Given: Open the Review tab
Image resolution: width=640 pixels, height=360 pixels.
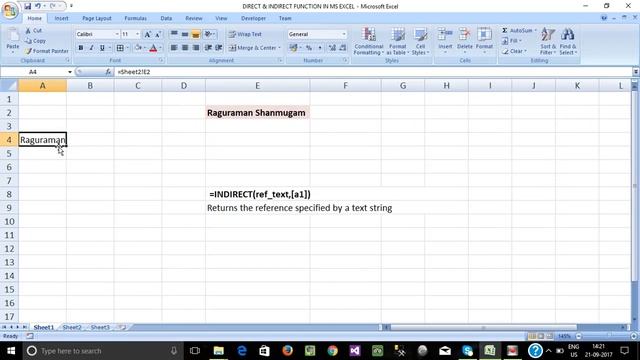Looking at the screenshot, I should click(x=193, y=18).
